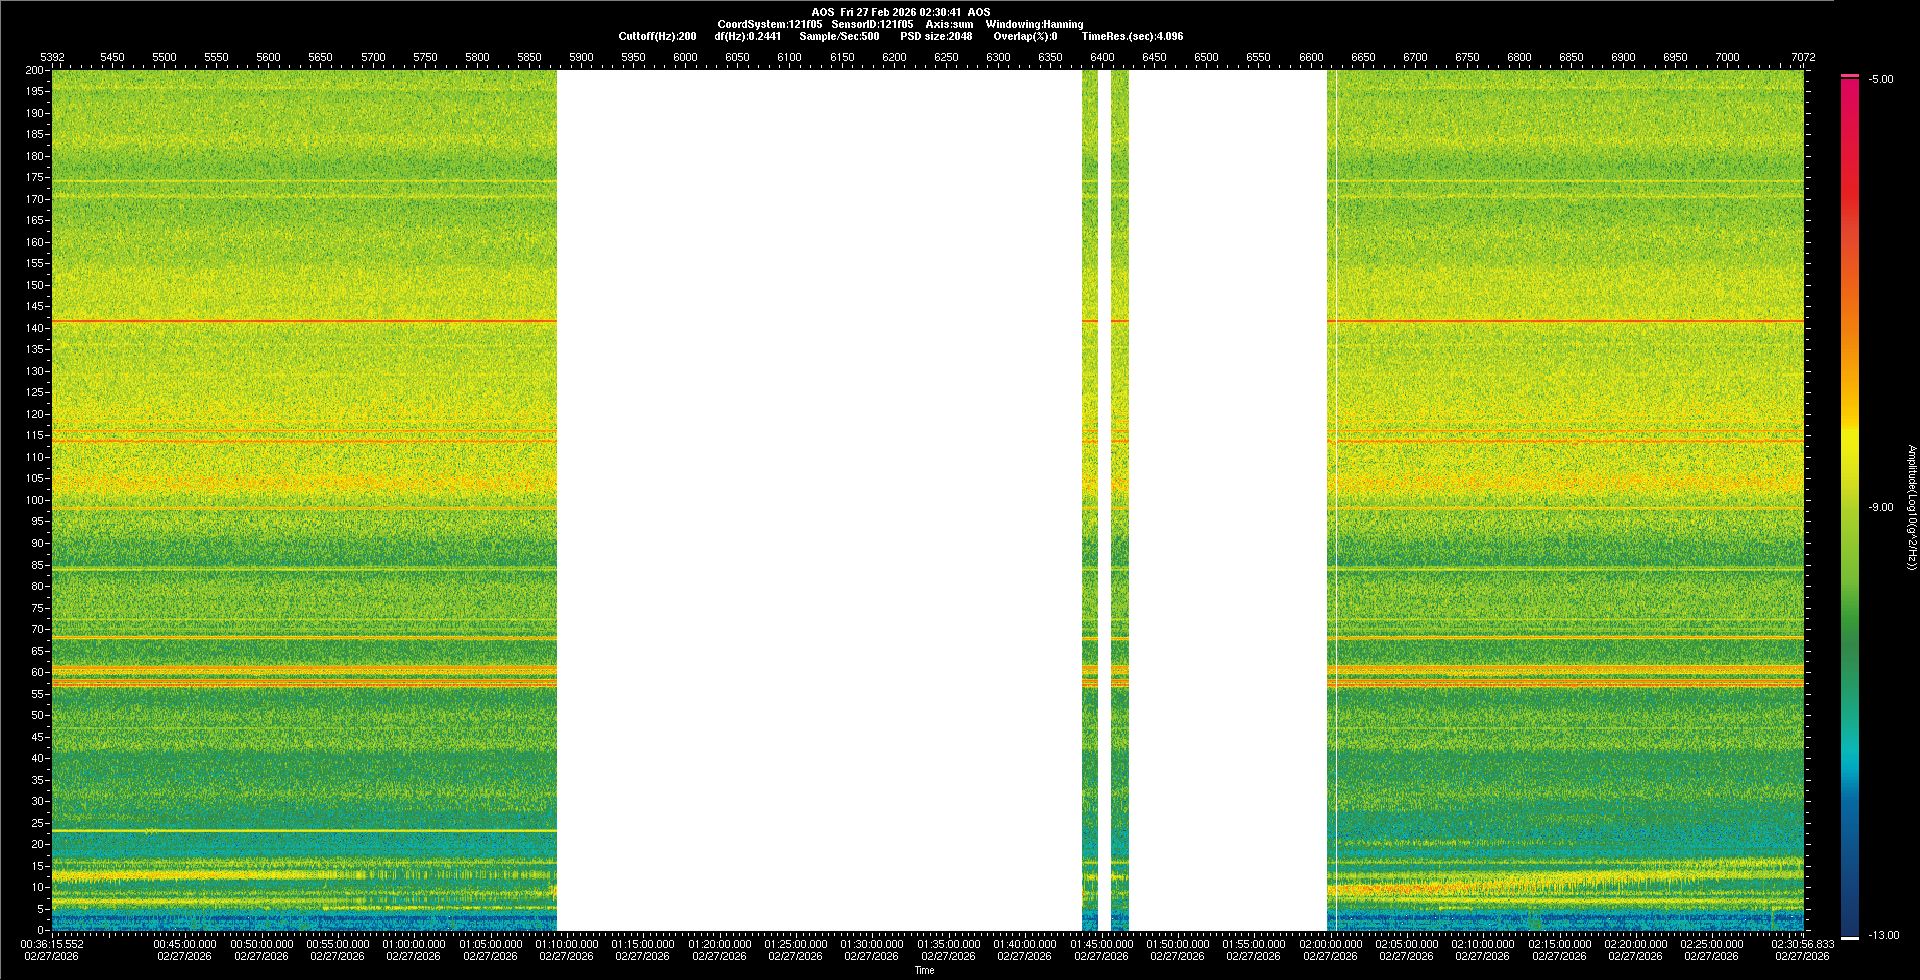Viewport: 1920px width, 980px height.
Task: Select the 60 tick on the frequency axis
Action: click(38, 672)
